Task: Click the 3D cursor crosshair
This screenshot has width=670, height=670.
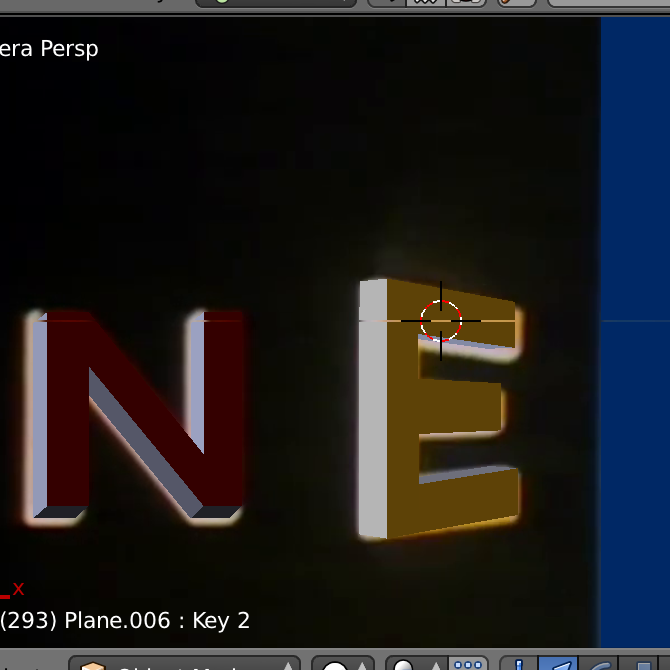Action: click(441, 320)
